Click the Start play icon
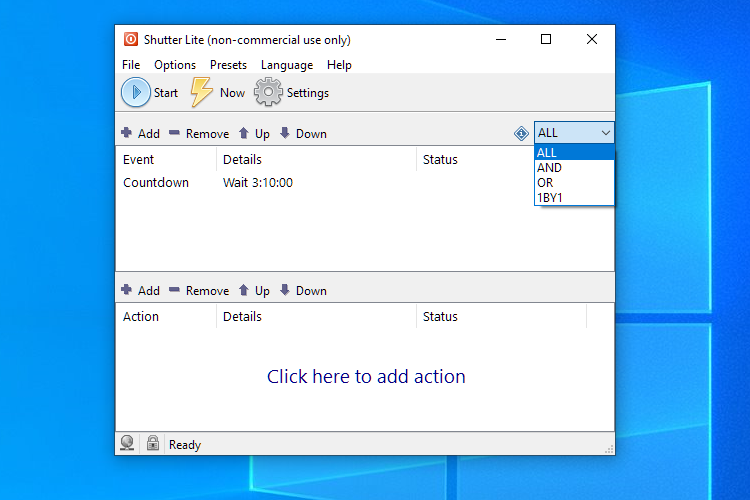Viewport: 750px width, 500px height. (136, 92)
